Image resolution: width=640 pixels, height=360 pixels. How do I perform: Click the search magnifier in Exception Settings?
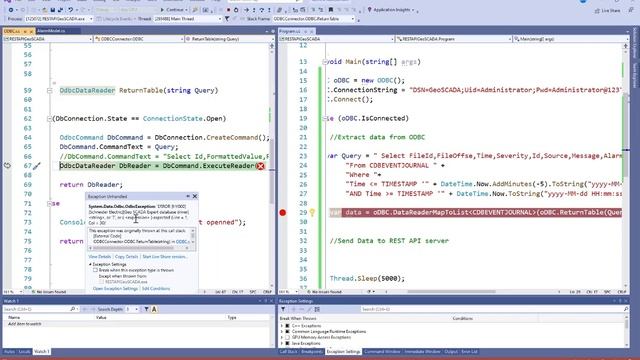(626, 309)
